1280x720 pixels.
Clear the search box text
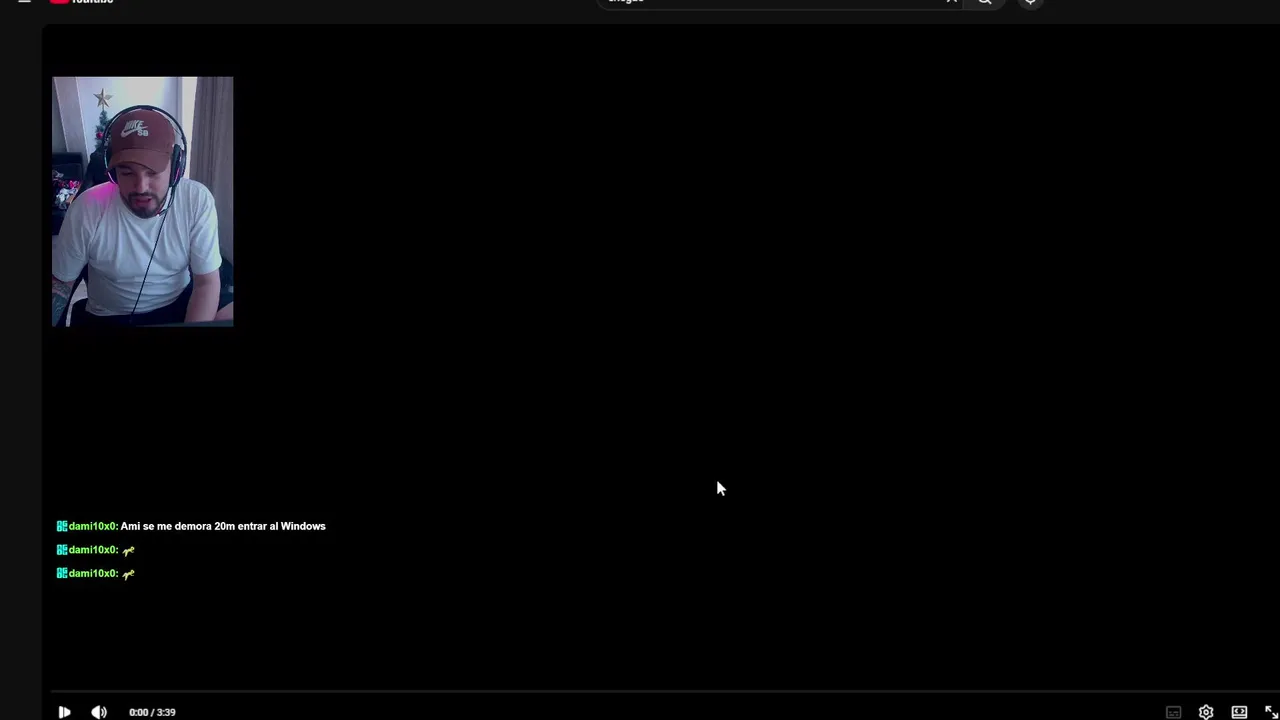pyautogui.click(x=951, y=1)
